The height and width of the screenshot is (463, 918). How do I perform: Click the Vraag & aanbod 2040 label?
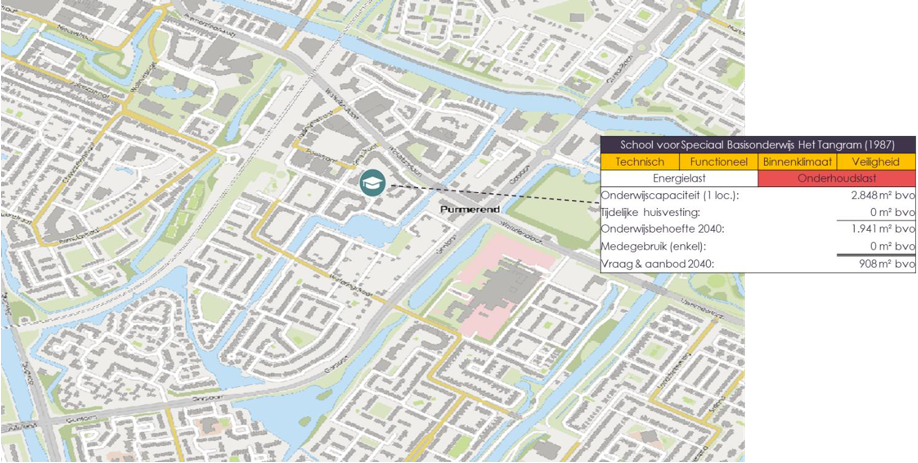[658, 263]
